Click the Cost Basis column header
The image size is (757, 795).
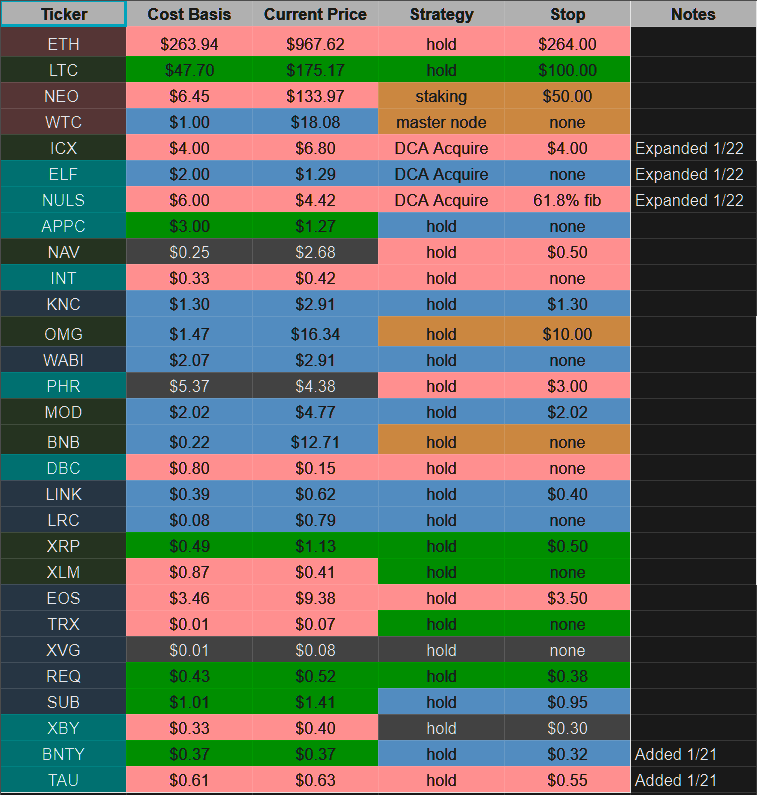(189, 14)
